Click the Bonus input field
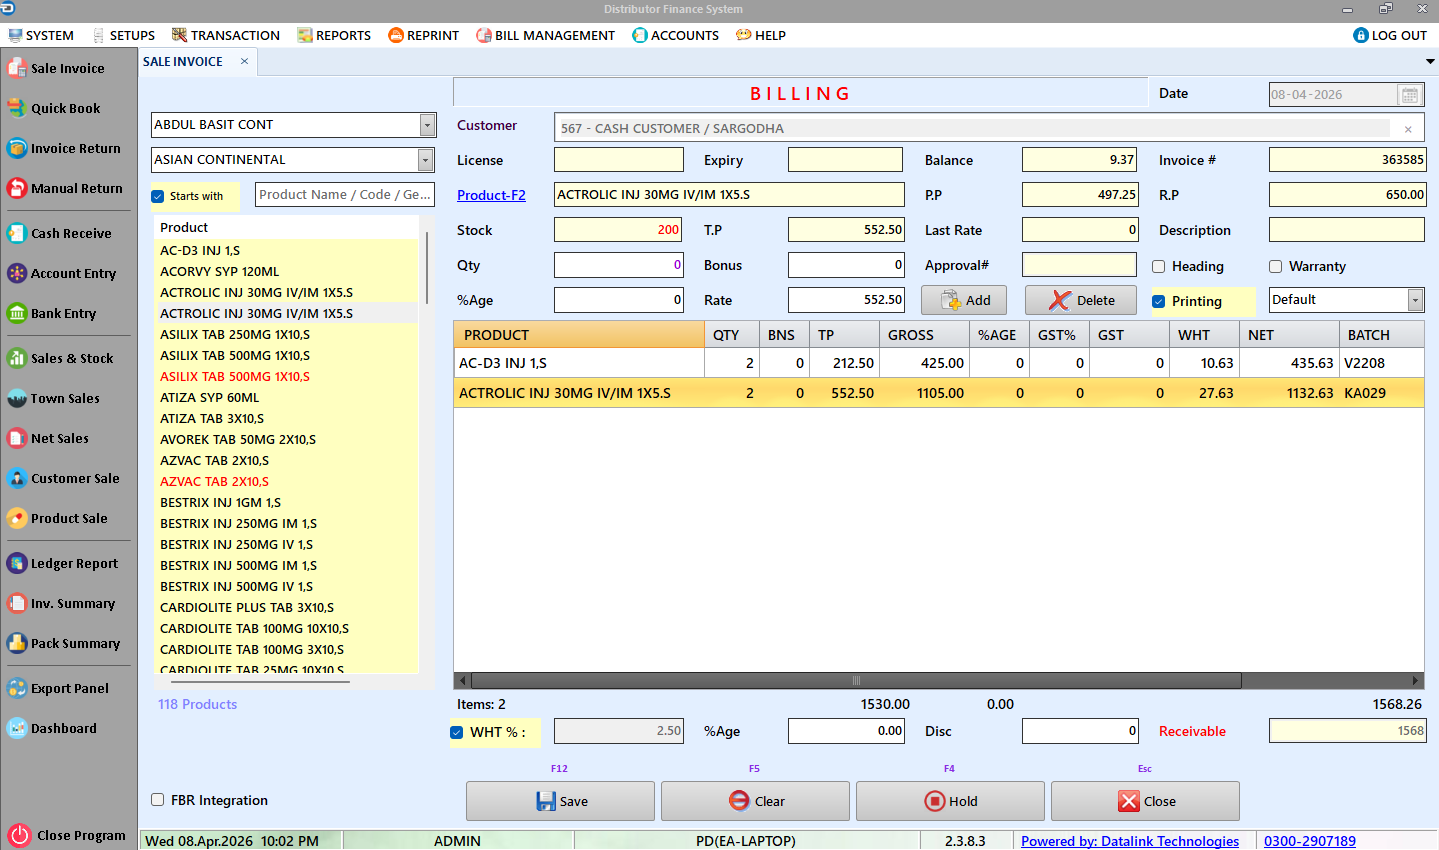This screenshot has height=850, width=1439. [x=846, y=265]
